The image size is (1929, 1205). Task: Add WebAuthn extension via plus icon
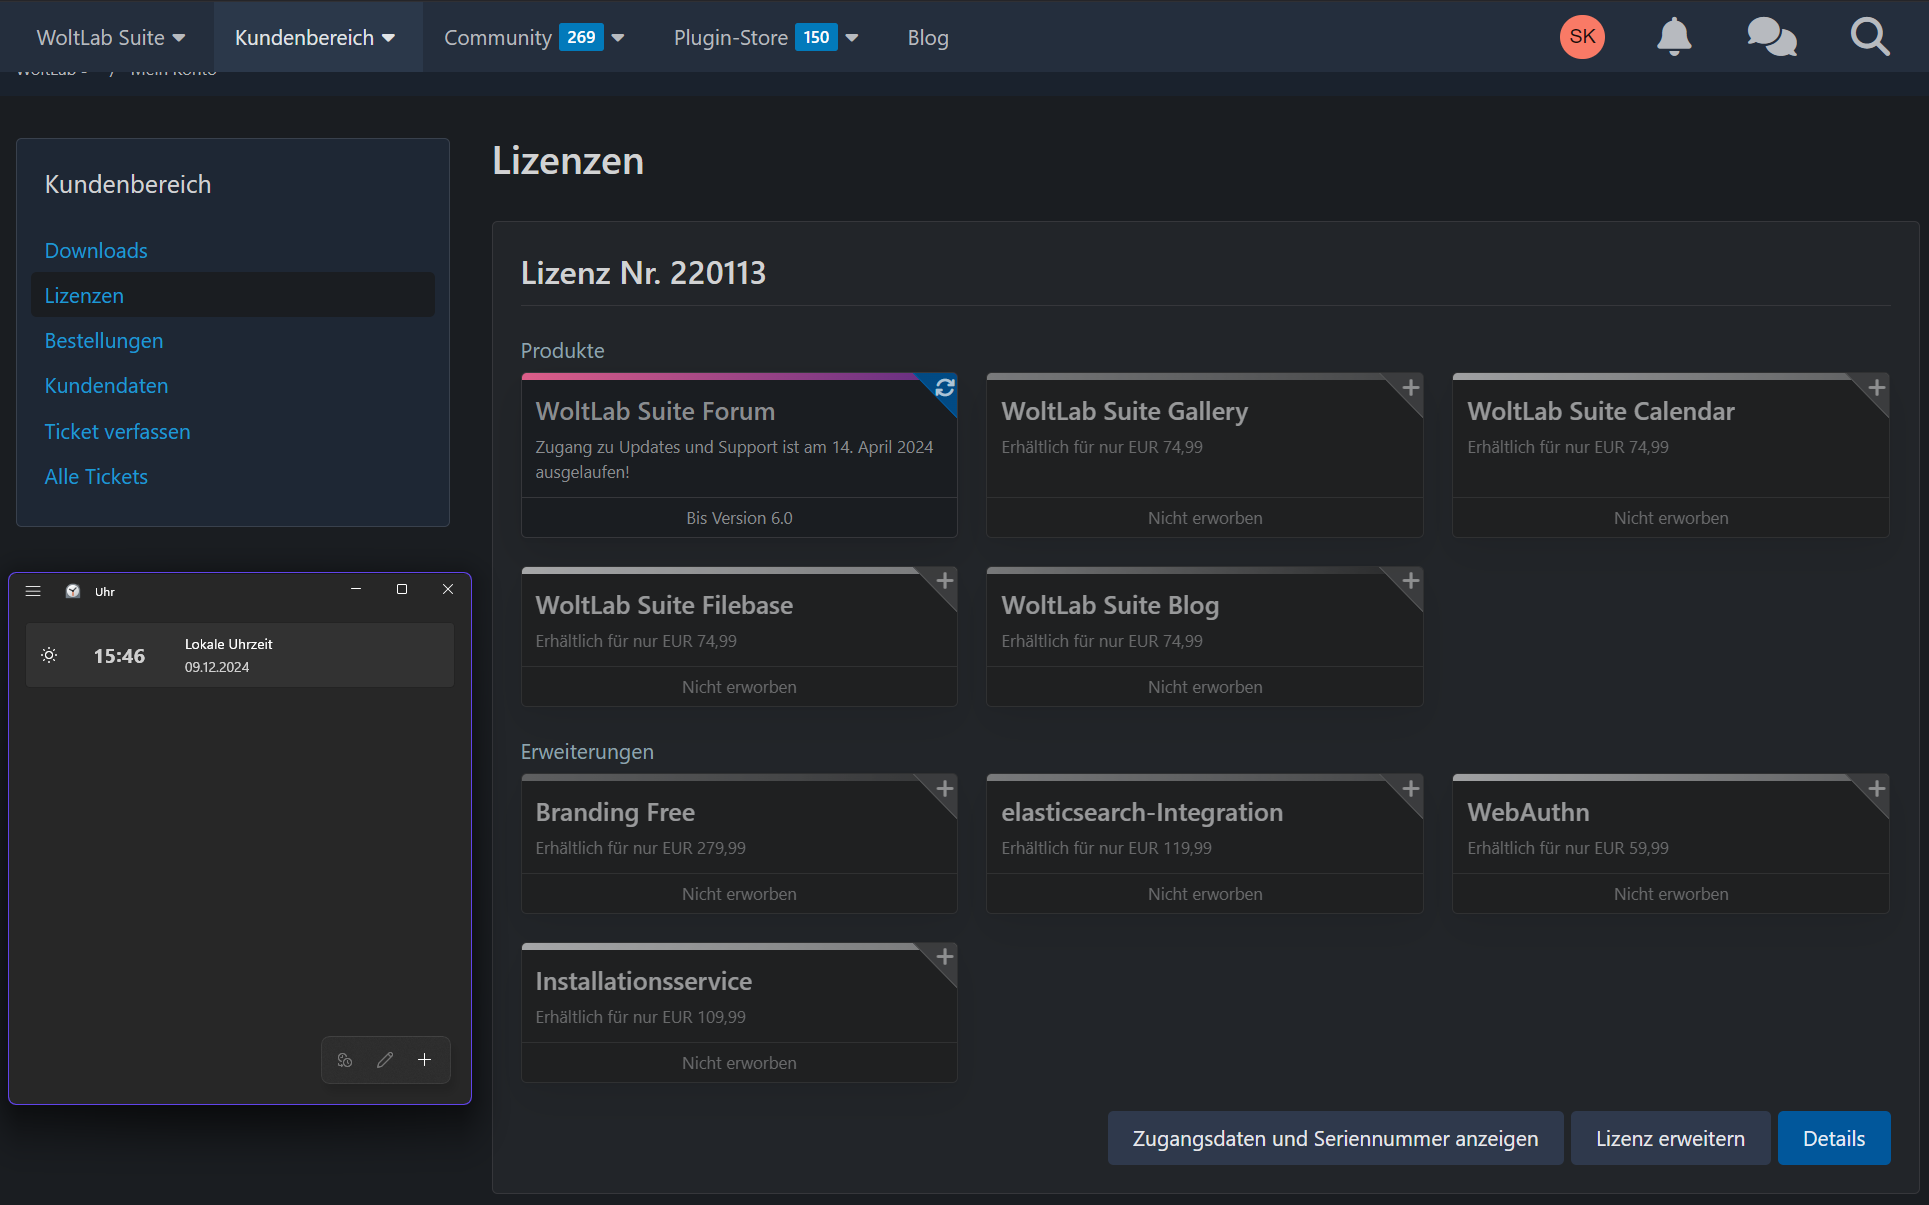click(x=1876, y=788)
